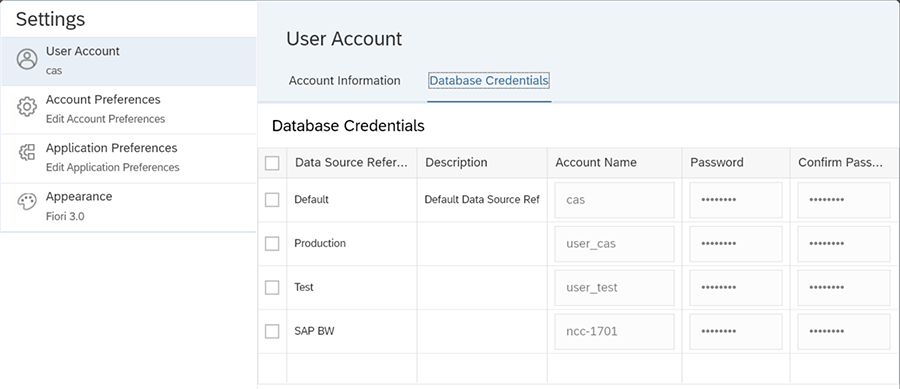The width and height of the screenshot is (900, 389).
Task: Click the Confirm Password column header
Action: coord(844,163)
